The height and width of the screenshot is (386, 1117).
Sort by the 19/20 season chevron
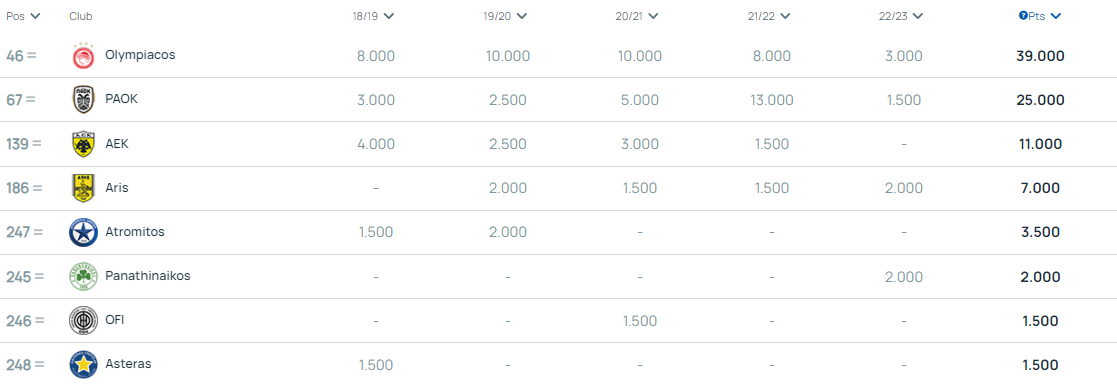click(521, 16)
